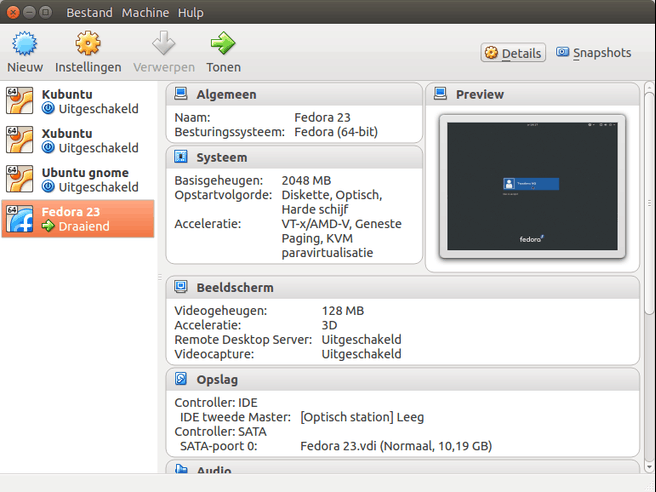Click the scrollbar up arrow
Image resolution: width=656 pixels, height=492 pixels.
click(x=649, y=87)
